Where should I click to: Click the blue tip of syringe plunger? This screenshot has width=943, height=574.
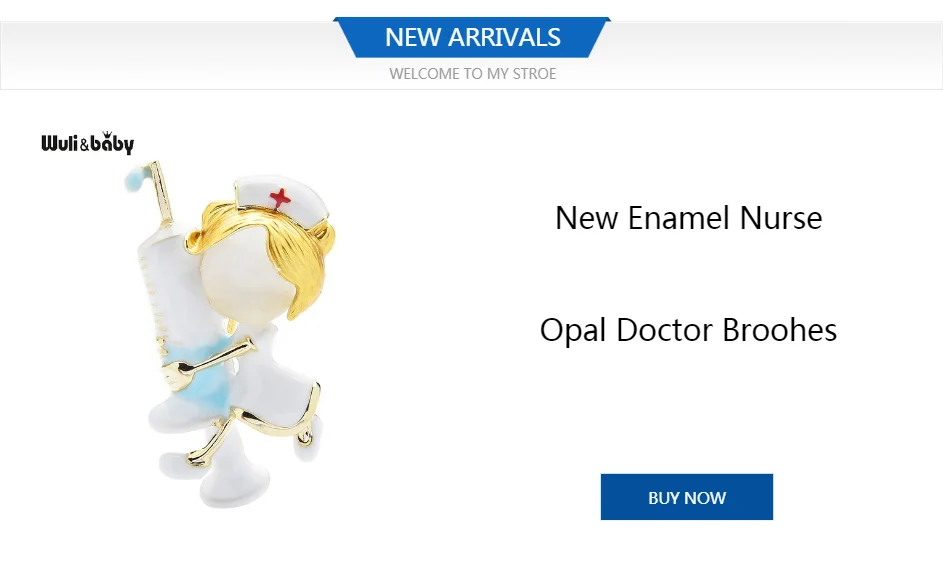(x=135, y=176)
